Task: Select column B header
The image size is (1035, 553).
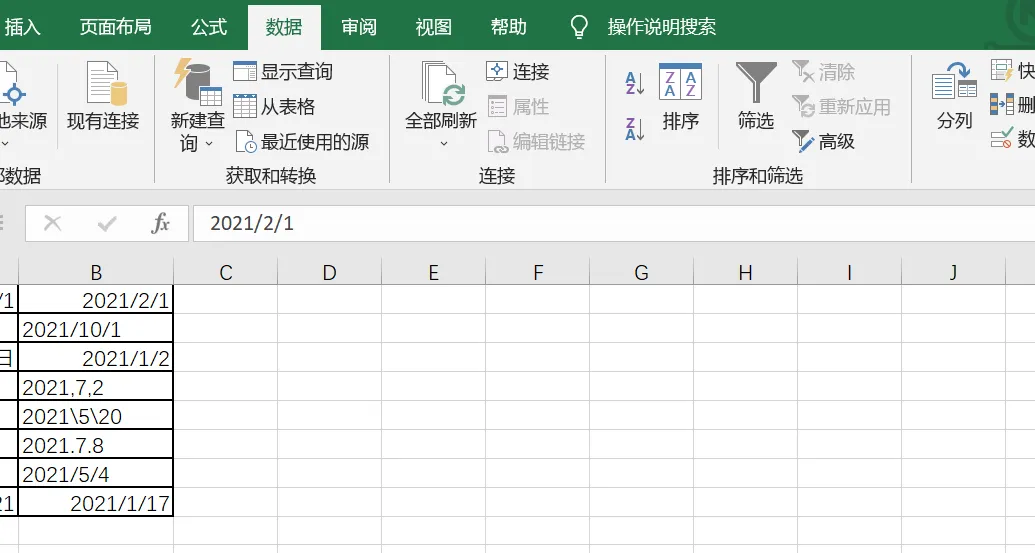Action: 96,272
